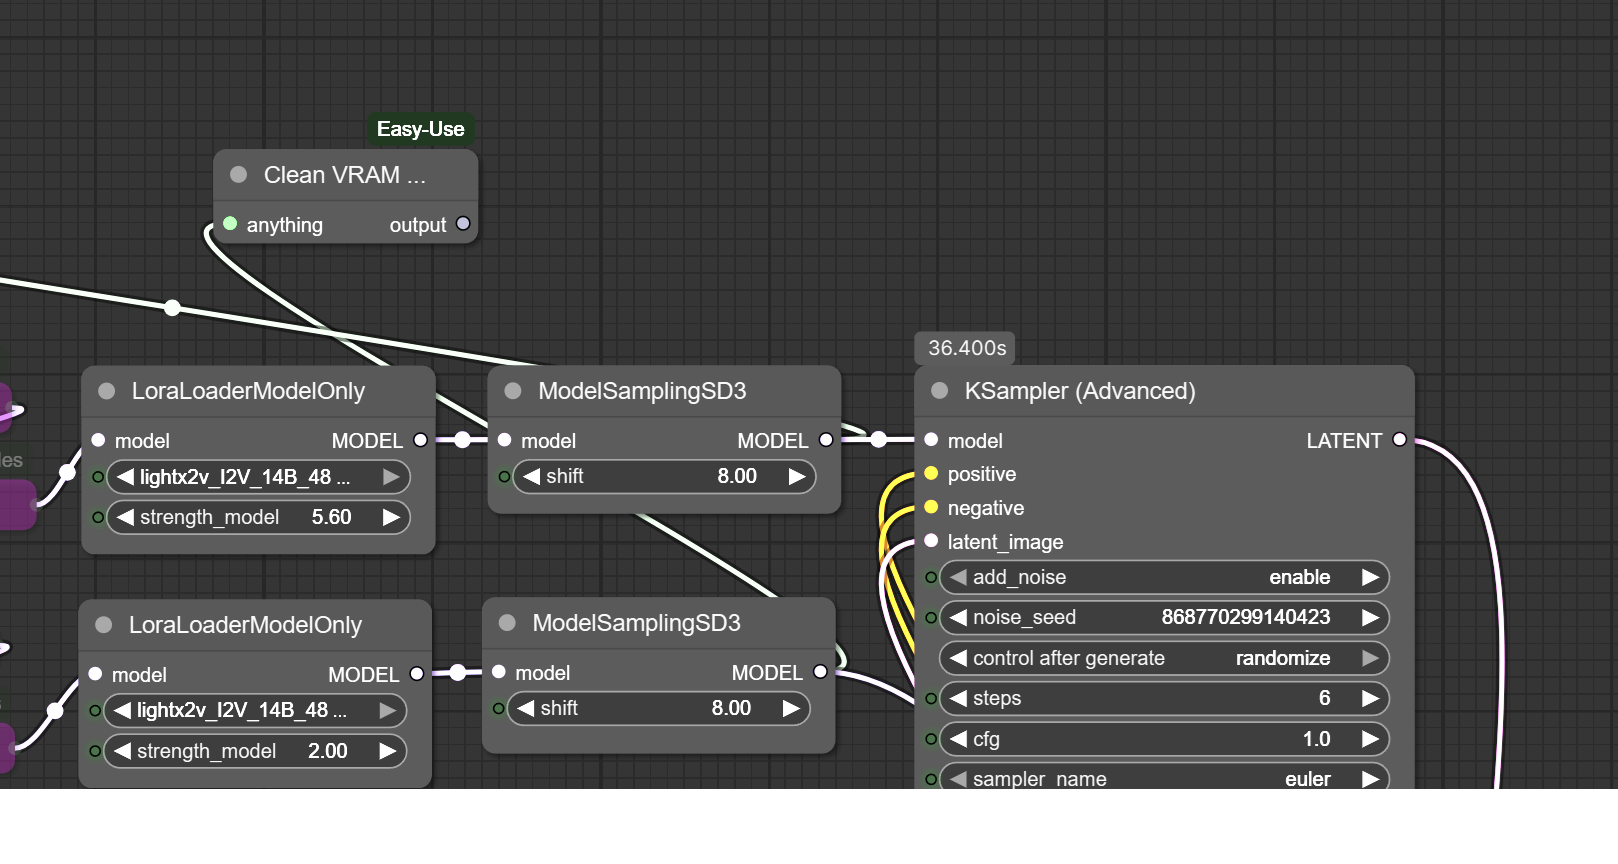Click the reroute dot on the long diagonal wire

[172, 307]
